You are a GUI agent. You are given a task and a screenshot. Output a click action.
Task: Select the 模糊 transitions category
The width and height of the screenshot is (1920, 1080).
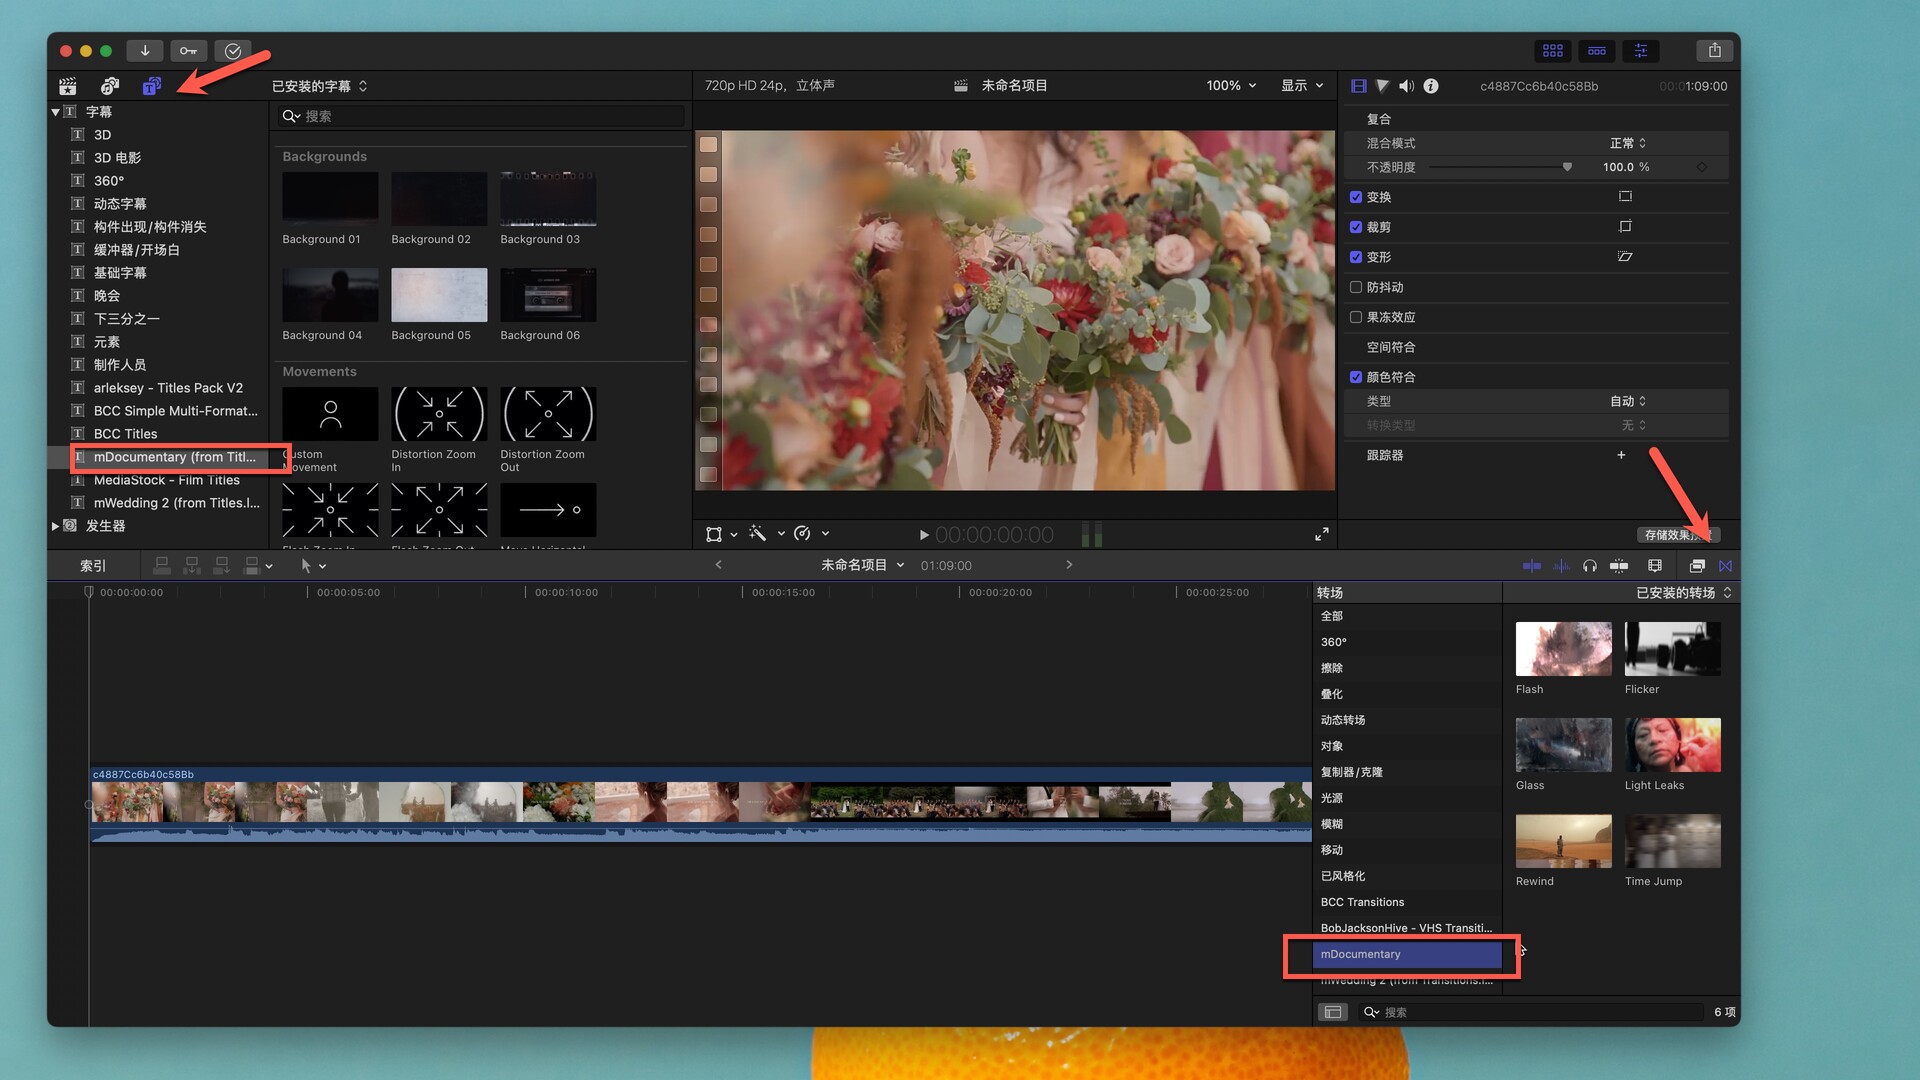pos(1406,824)
